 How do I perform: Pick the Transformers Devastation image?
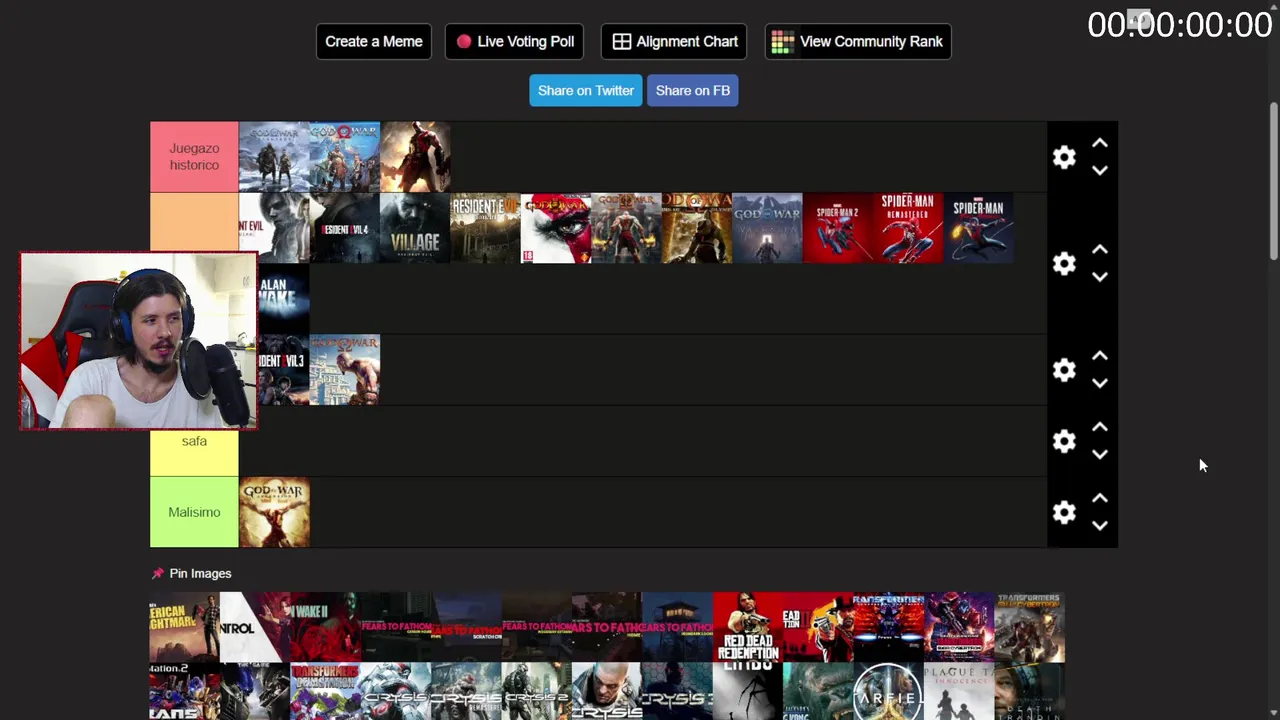tap(325, 692)
